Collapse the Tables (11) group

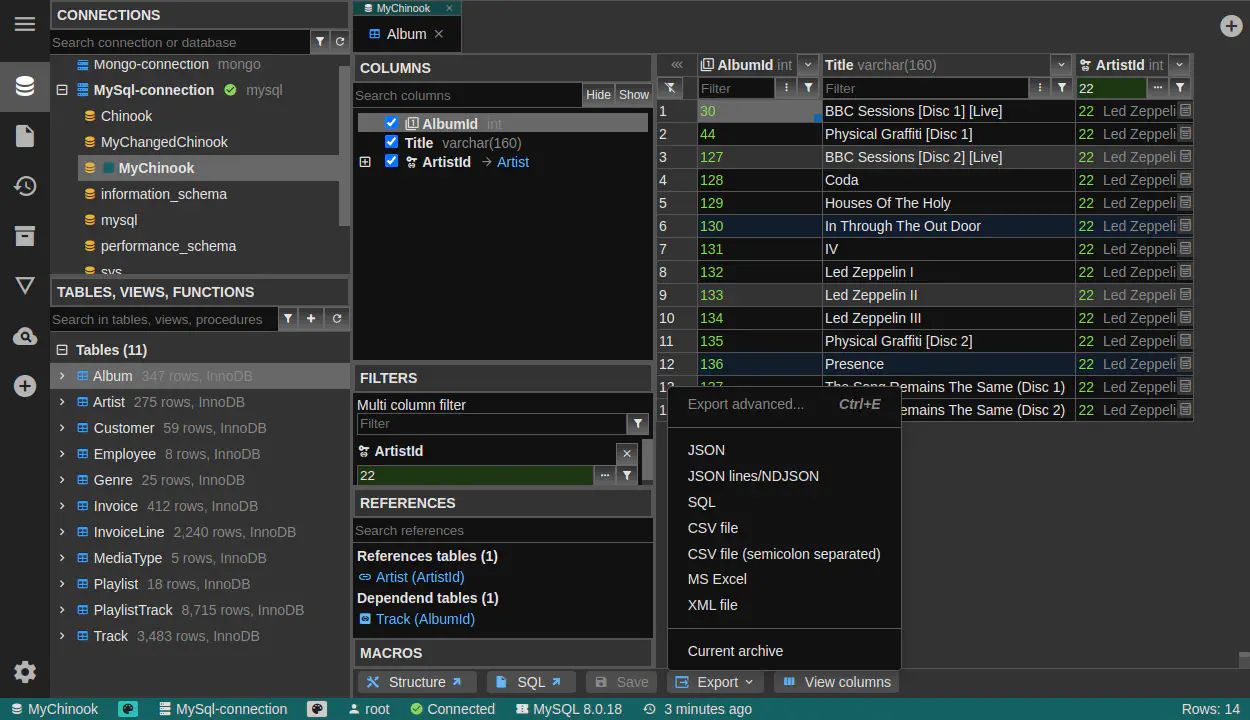62,350
